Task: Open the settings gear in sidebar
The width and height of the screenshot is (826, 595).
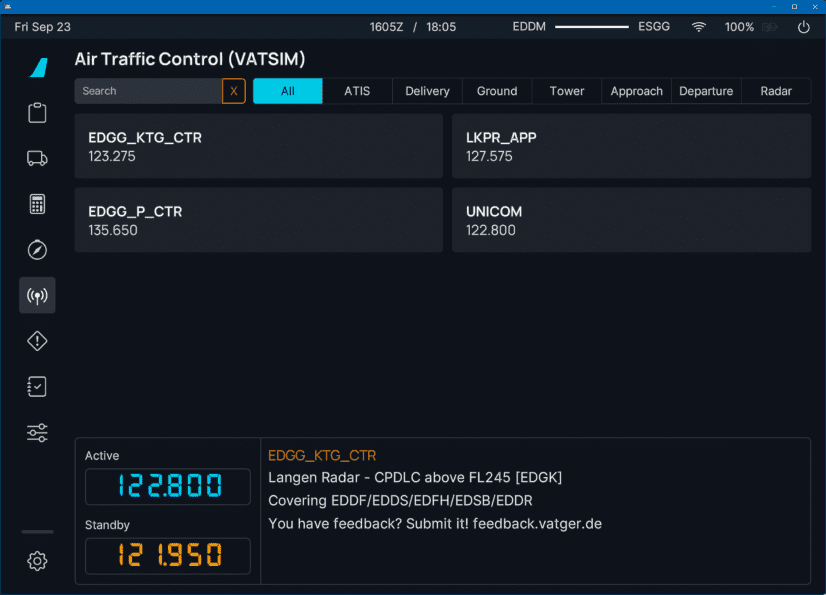Action: click(37, 561)
